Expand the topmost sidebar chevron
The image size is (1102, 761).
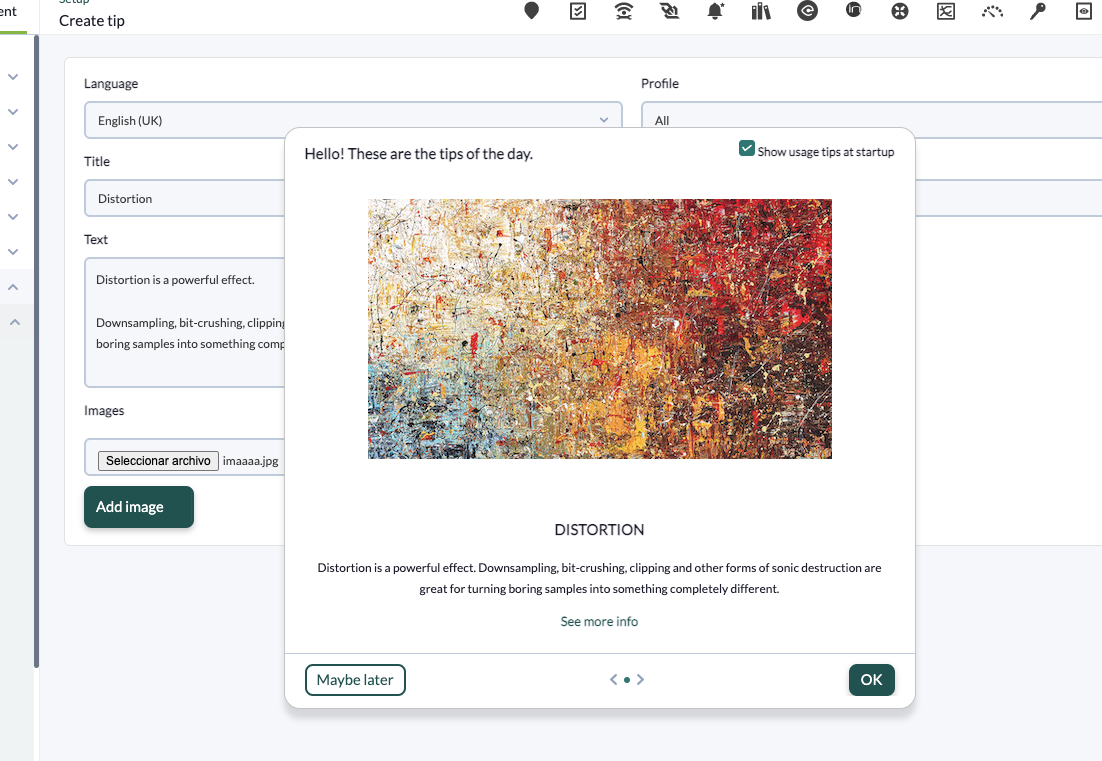[13, 77]
